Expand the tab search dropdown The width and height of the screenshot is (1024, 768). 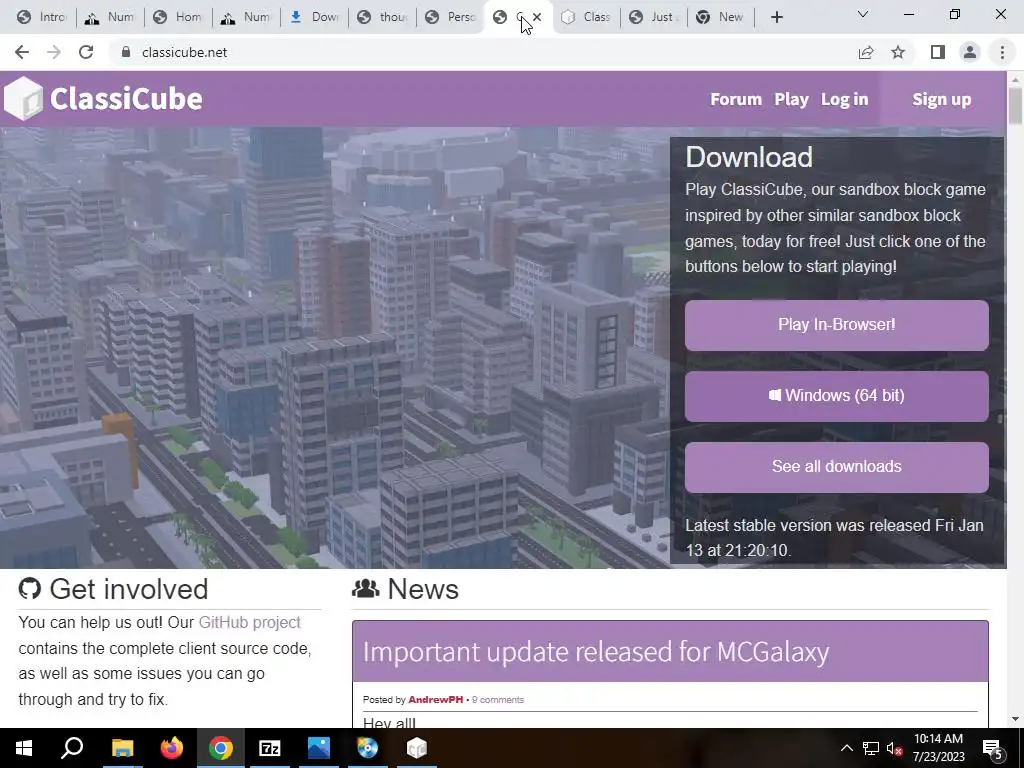863,14
